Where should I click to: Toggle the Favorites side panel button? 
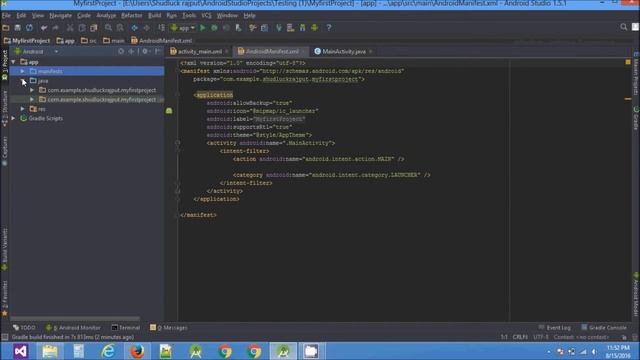click(x=5, y=298)
